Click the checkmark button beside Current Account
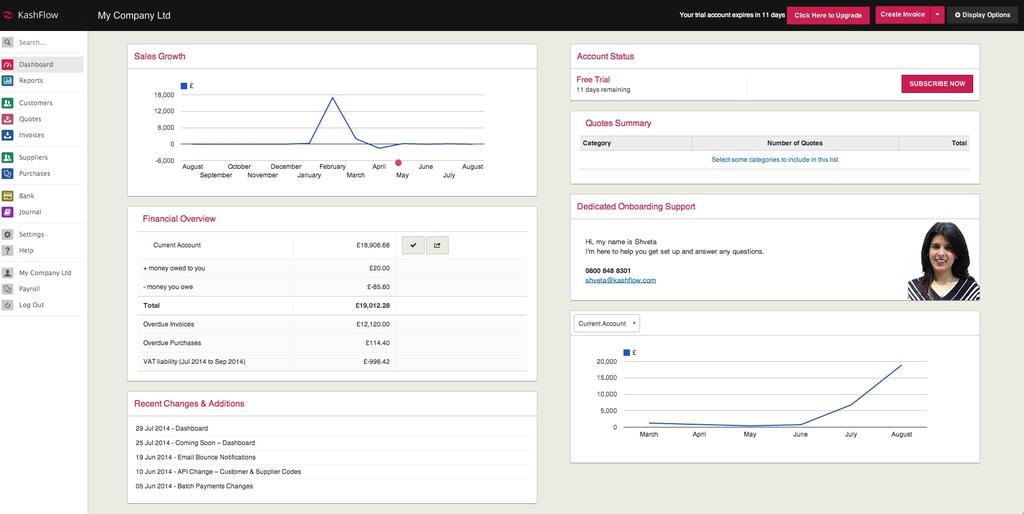The image size is (1024, 514). (x=413, y=244)
